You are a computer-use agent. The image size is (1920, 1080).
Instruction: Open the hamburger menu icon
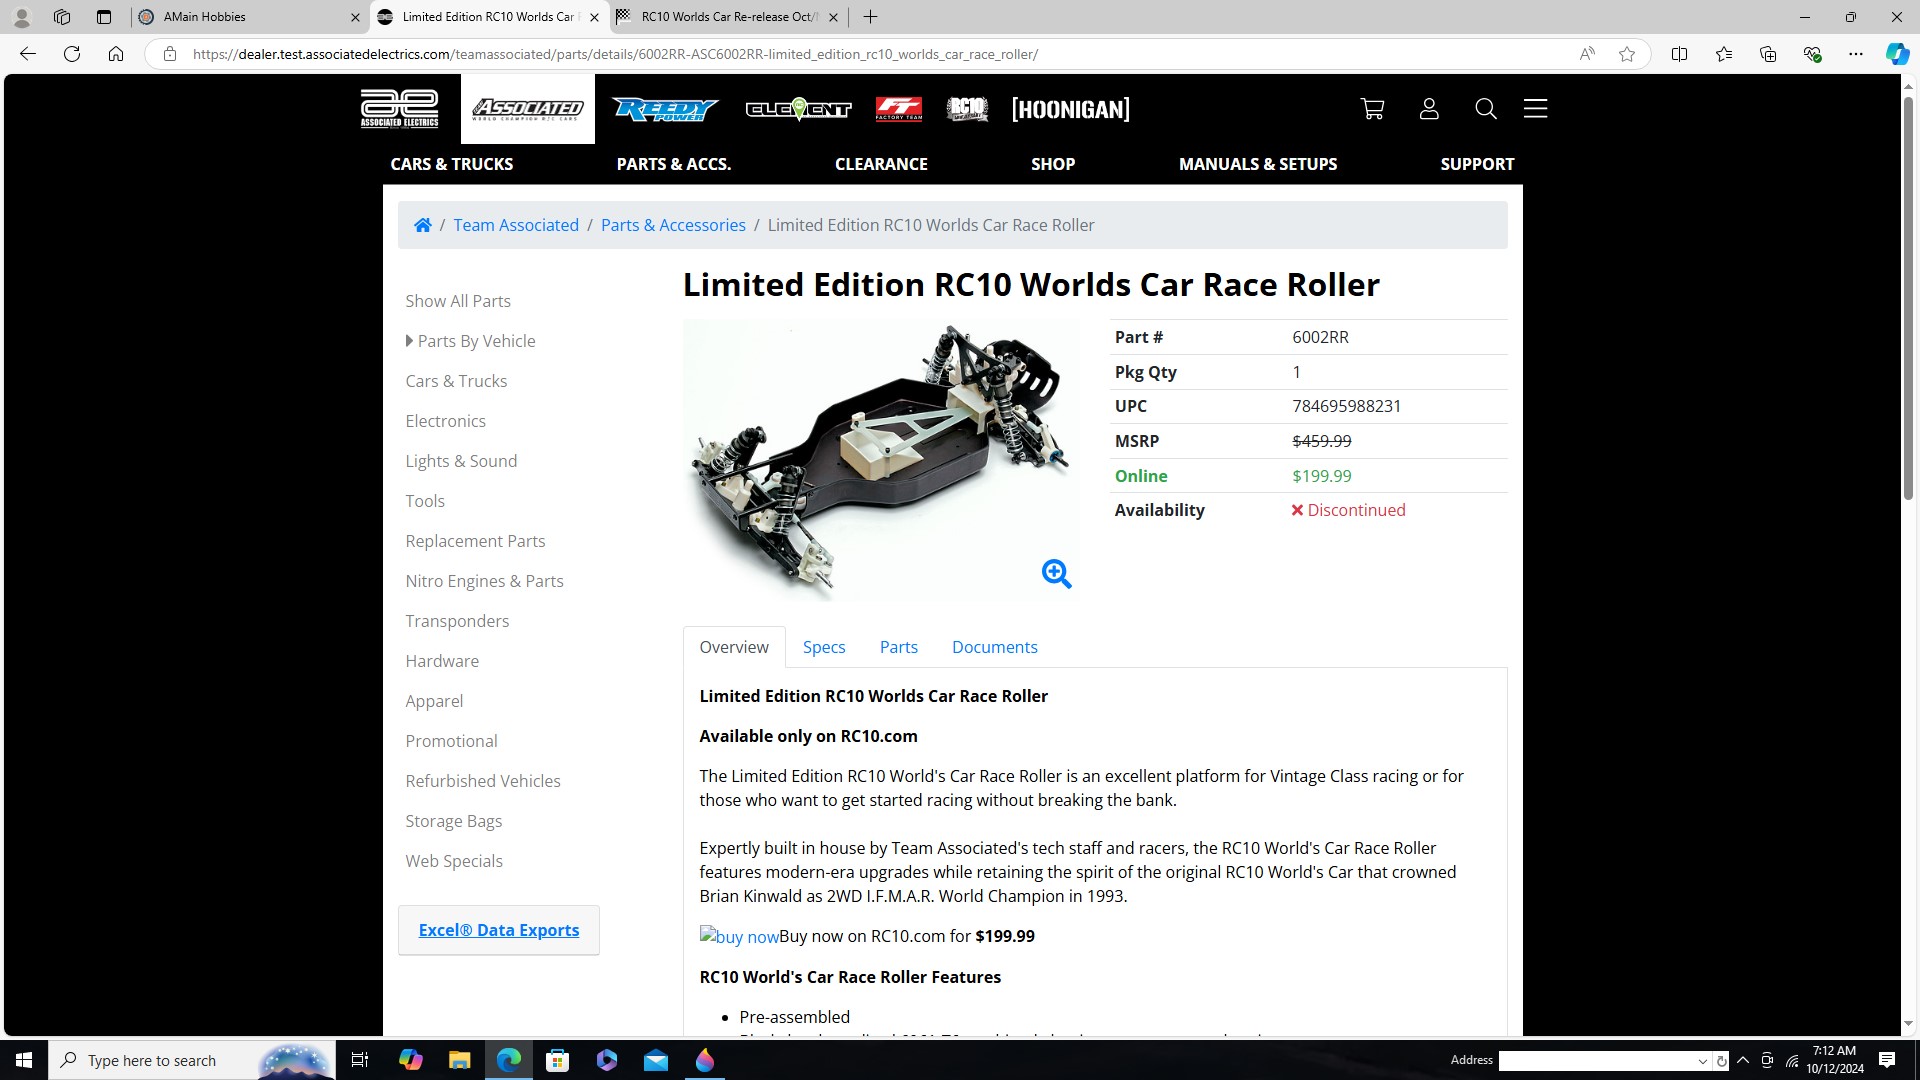point(1535,108)
